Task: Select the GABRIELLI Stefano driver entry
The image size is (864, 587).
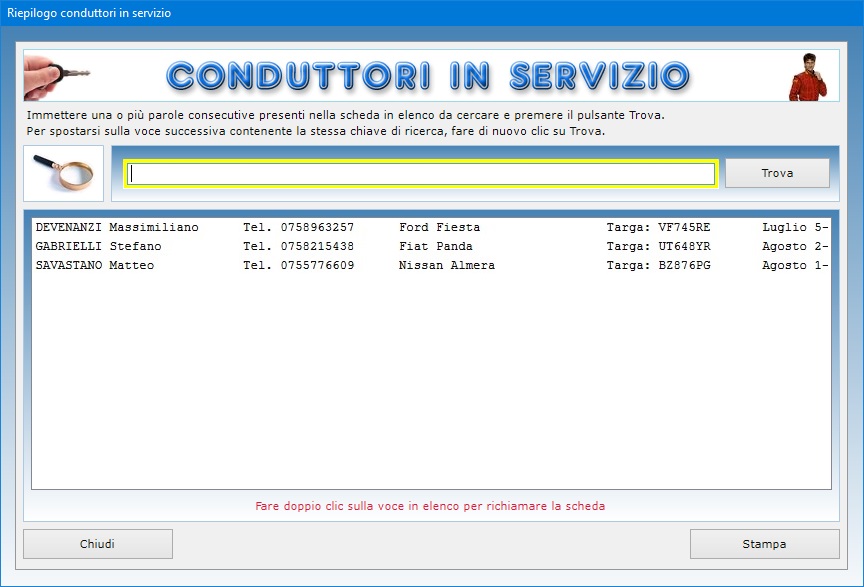Action: tap(98, 246)
